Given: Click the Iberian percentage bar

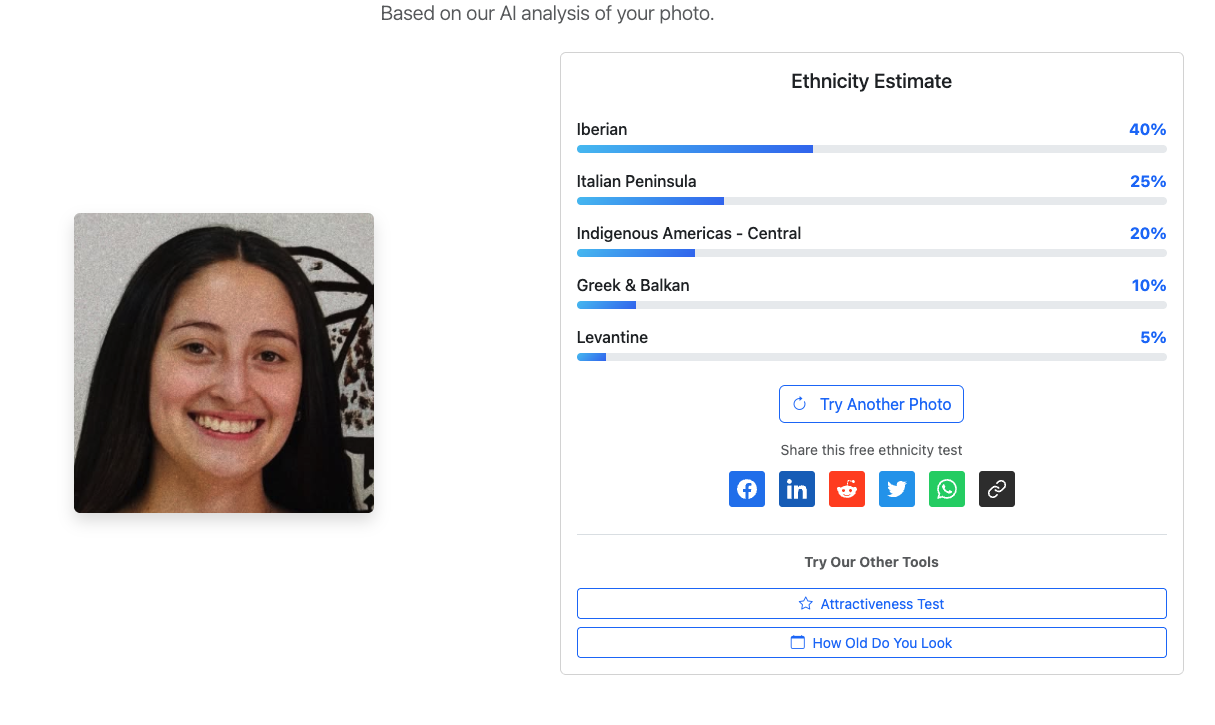Looking at the screenshot, I should pyautogui.click(x=871, y=149).
